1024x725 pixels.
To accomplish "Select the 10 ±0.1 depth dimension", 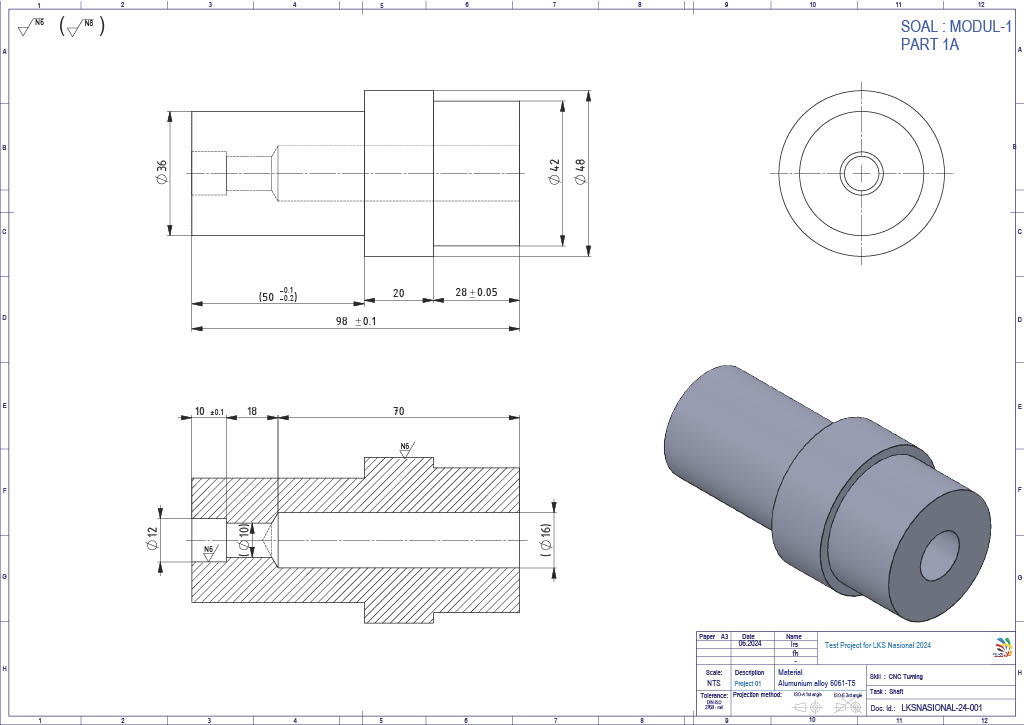I will click(x=209, y=411).
